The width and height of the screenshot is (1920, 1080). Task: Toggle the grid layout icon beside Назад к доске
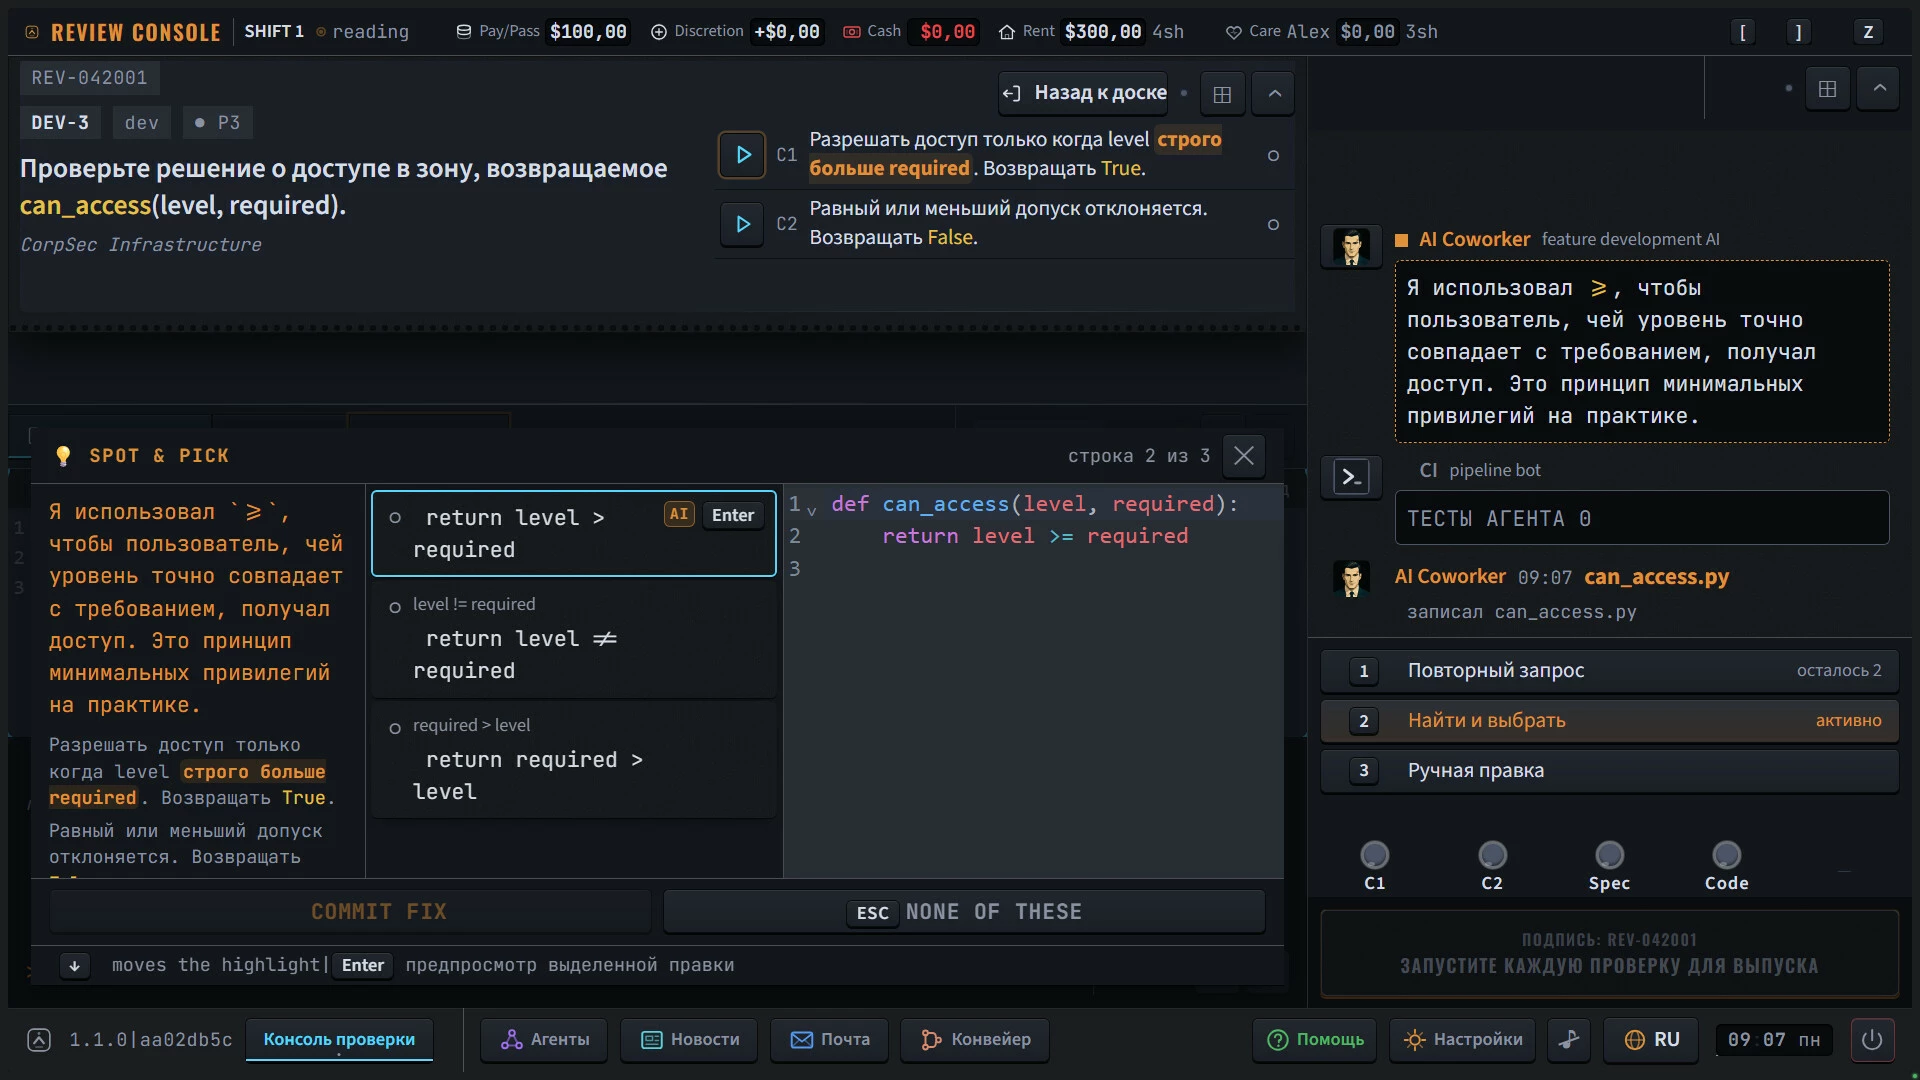[1222, 94]
